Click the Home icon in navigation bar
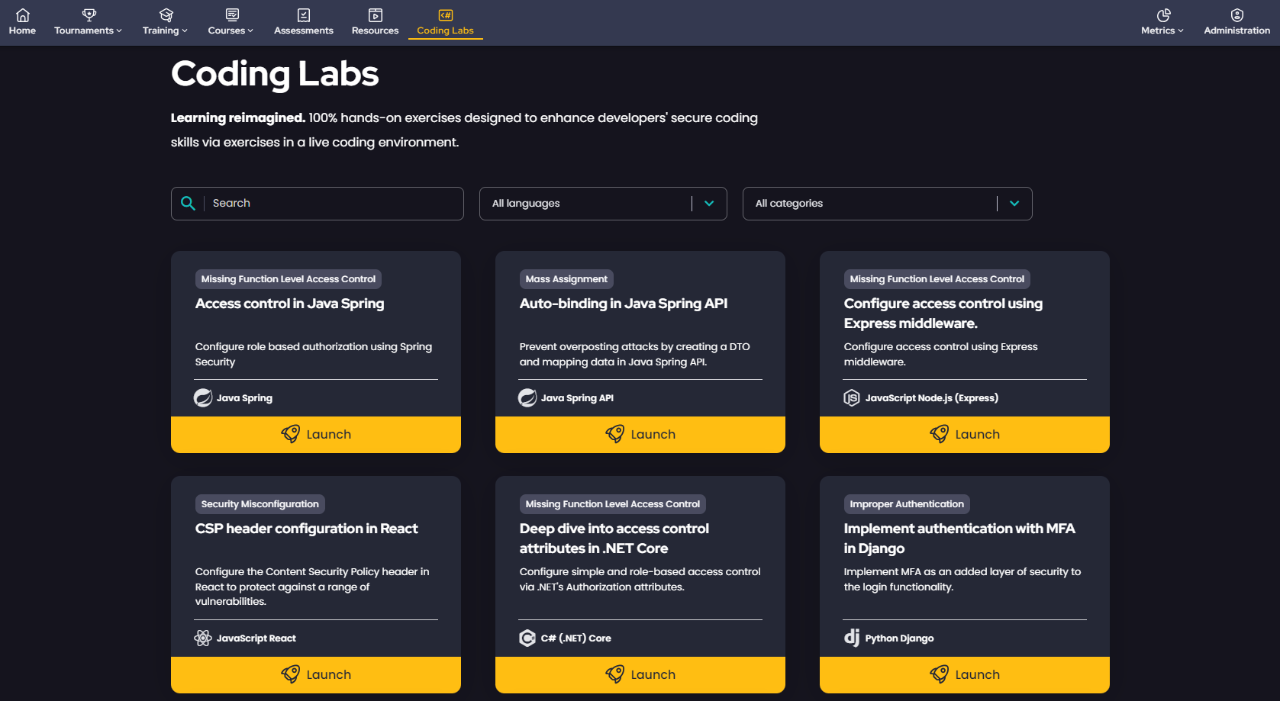Viewport: 1280px width, 701px height. coord(22,15)
